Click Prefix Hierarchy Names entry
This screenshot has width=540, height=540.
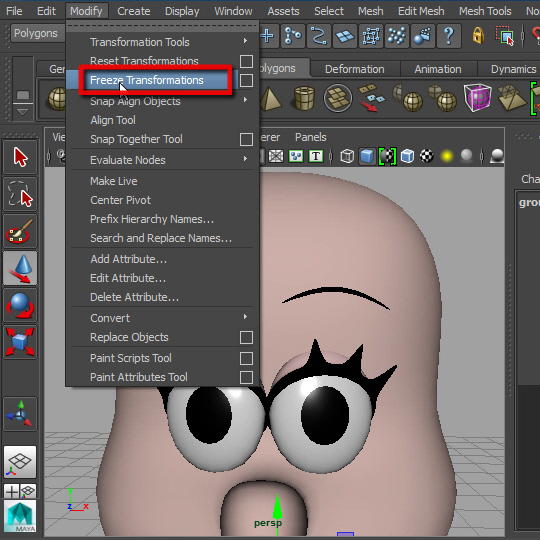[x=152, y=219]
